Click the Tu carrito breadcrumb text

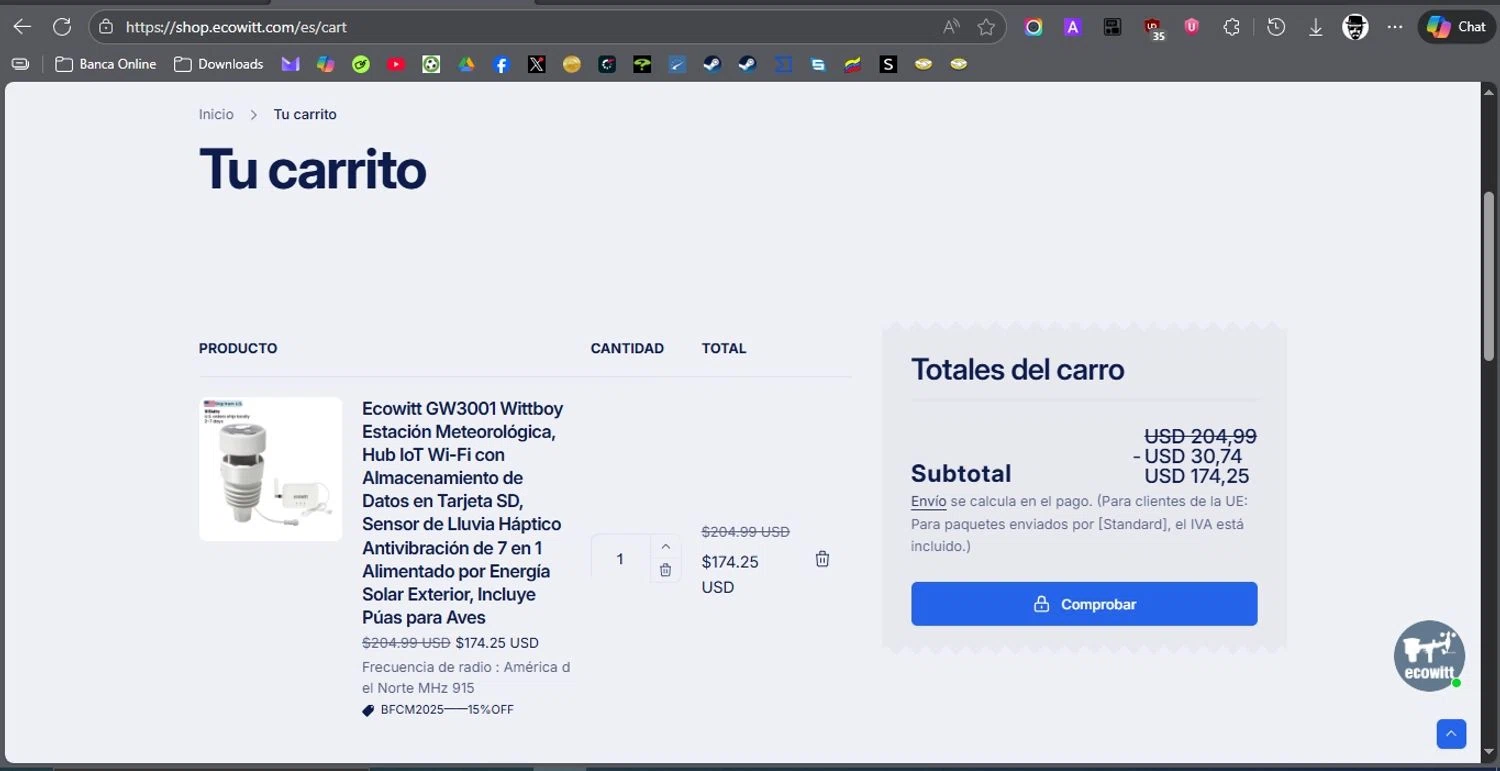[x=305, y=114]
